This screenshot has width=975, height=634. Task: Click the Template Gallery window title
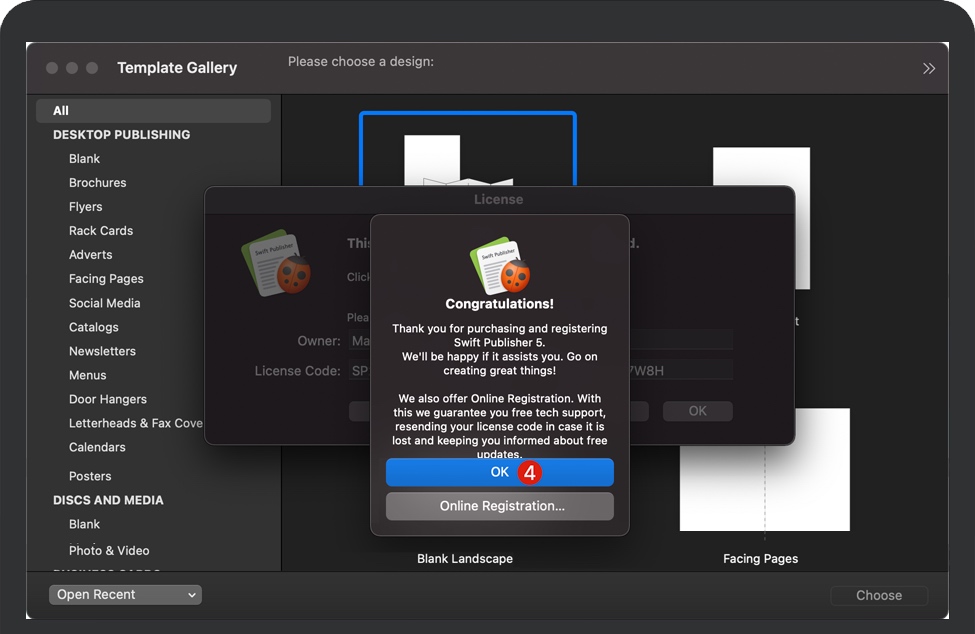tap(177, 68)
